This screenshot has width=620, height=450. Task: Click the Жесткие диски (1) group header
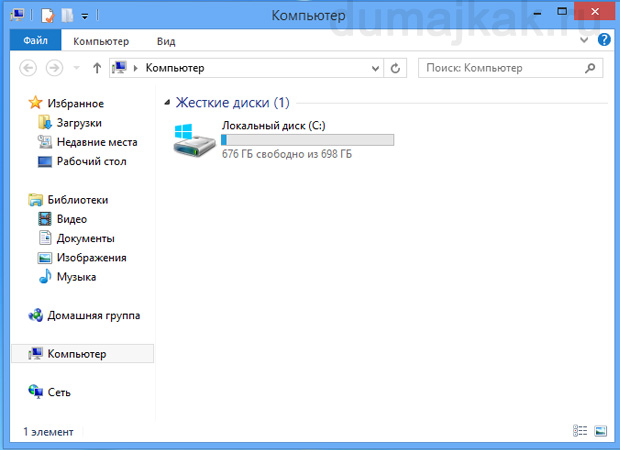click(232, 103)
